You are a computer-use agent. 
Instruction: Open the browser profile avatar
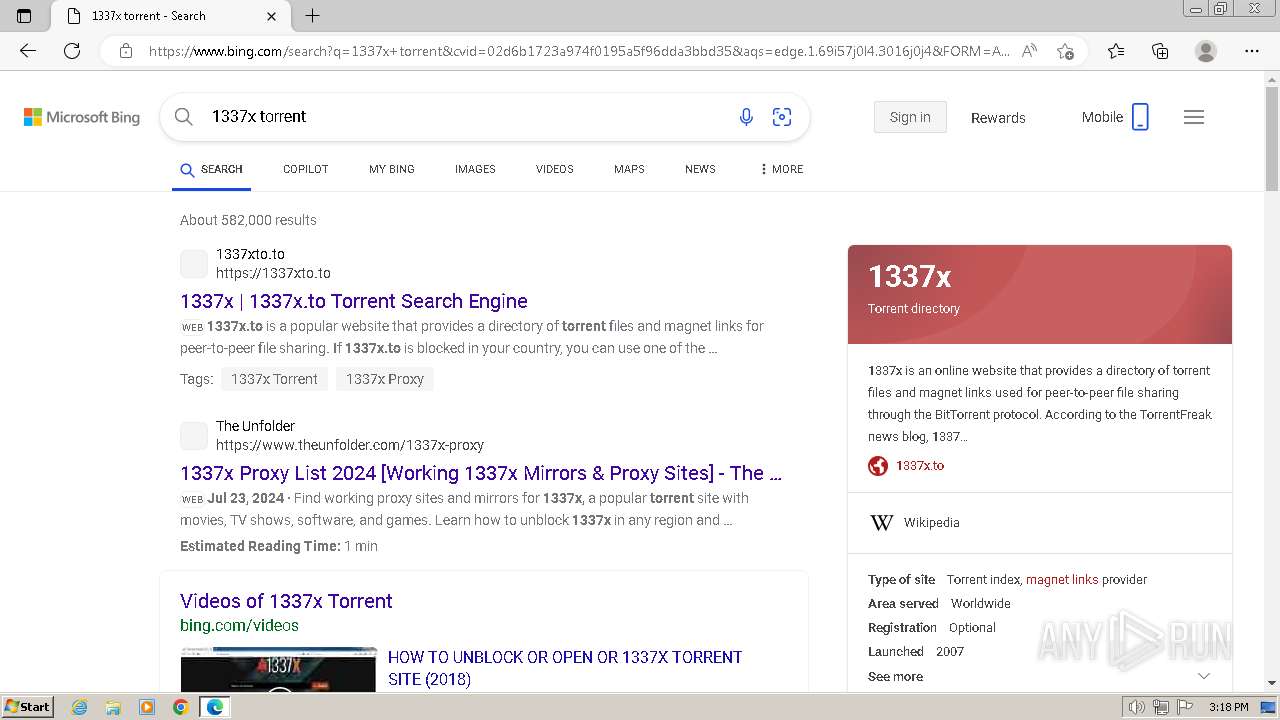[1206, 51]
